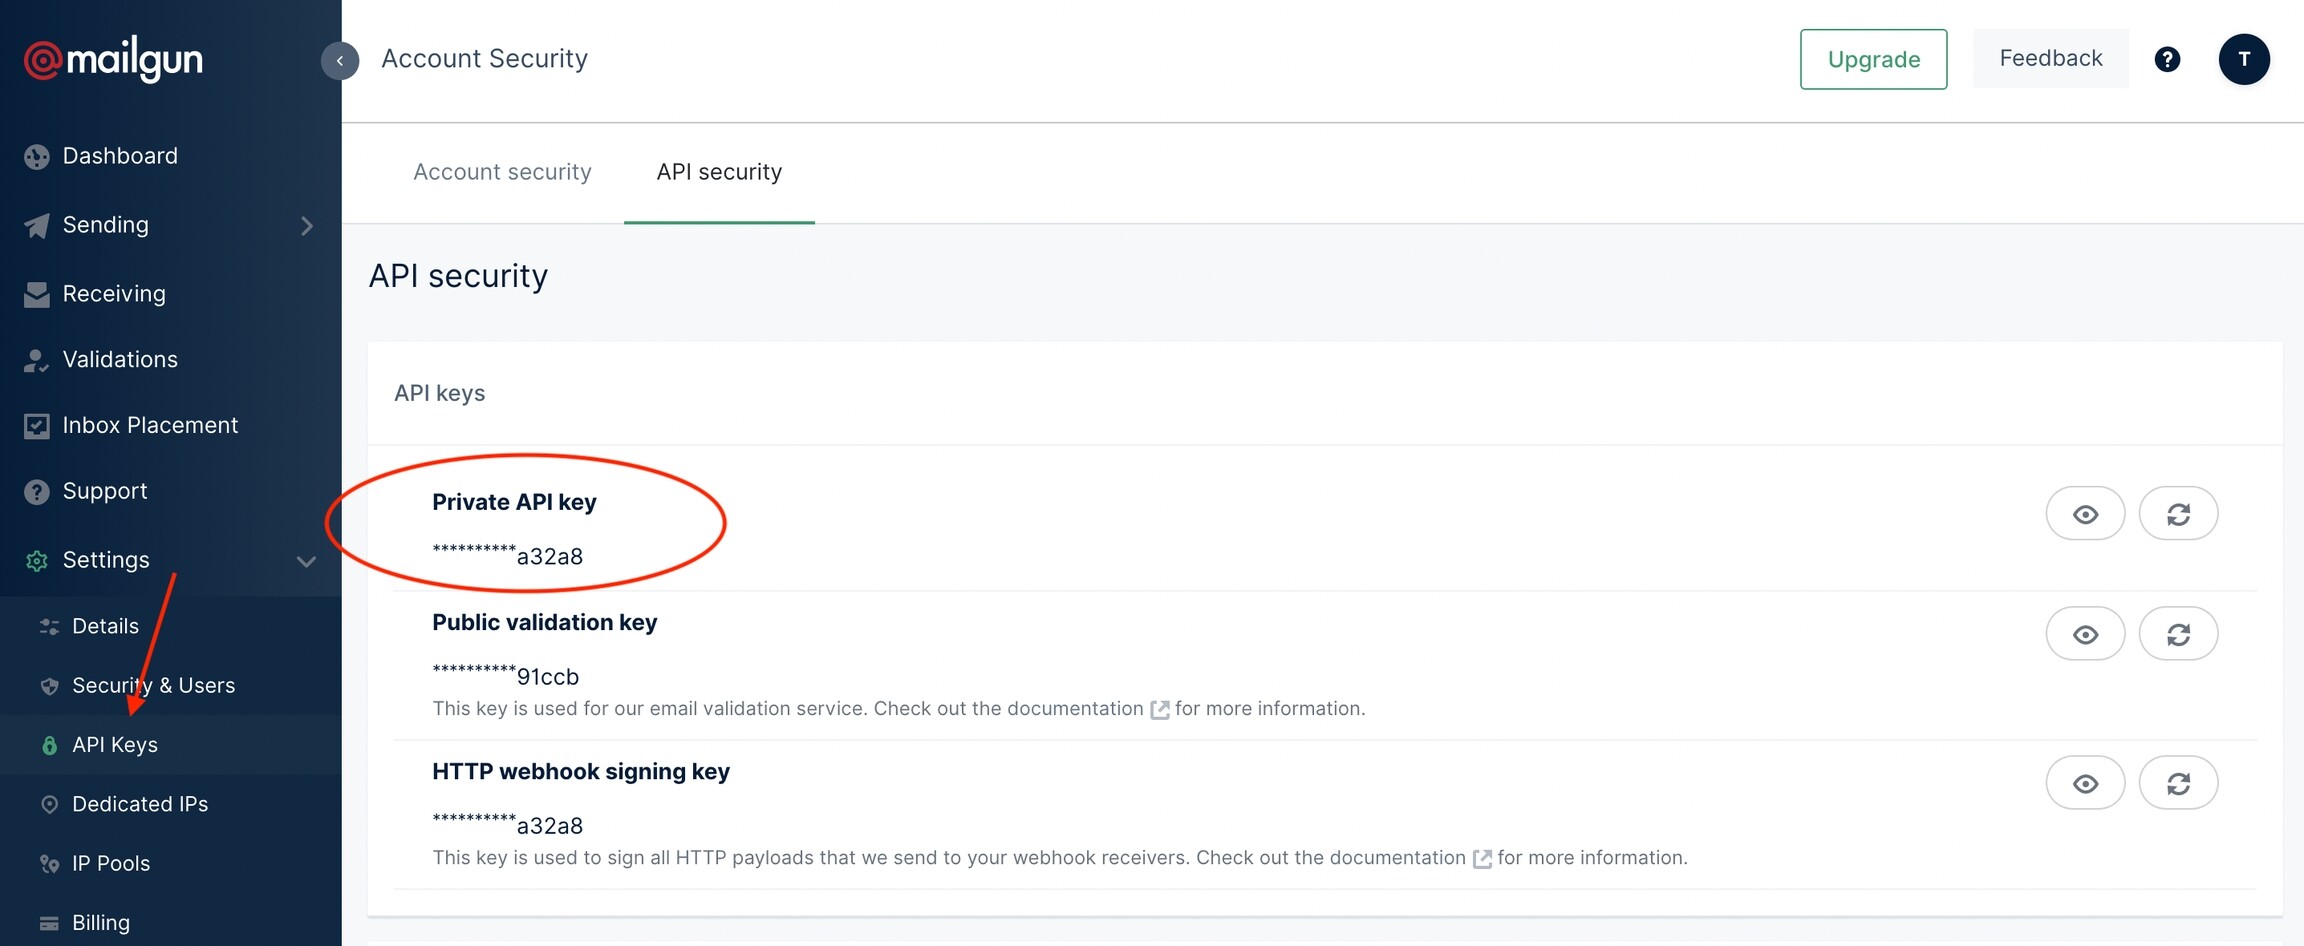Open Dashboard from the sidebar
The width and height of the screenshot is (2304, 946).
pyautogui.click(x=120, y=156)
